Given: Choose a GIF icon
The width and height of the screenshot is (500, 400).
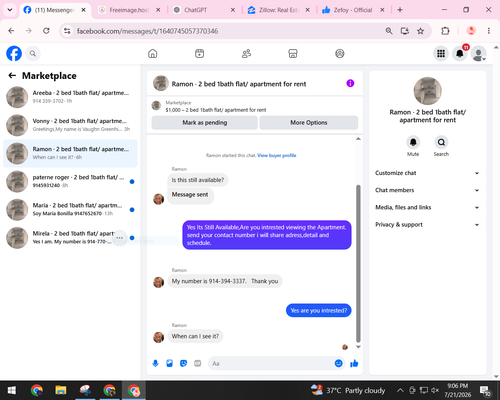Looking at the screenshot, I should (x=198, y=363).
